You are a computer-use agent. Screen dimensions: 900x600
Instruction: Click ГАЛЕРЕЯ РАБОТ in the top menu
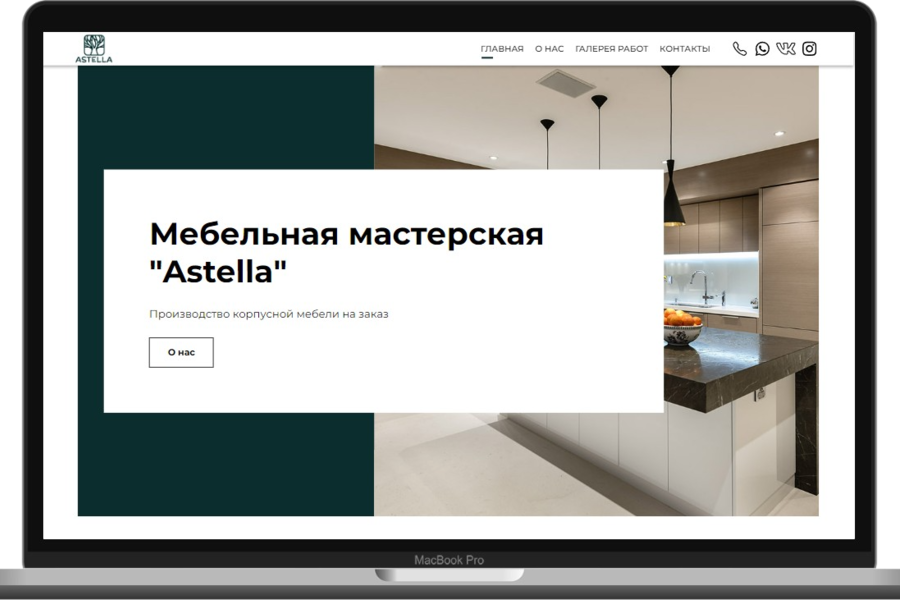(611, 47)
